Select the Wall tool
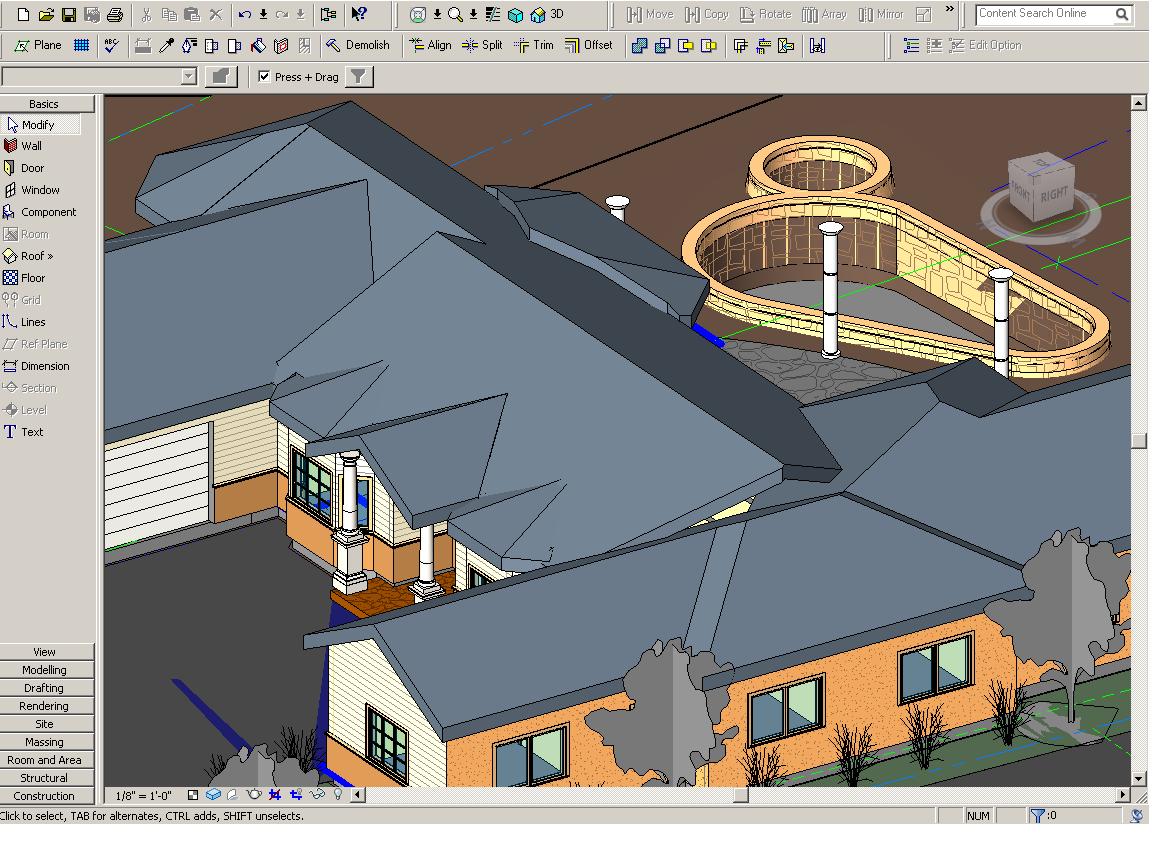 point(24,146)
